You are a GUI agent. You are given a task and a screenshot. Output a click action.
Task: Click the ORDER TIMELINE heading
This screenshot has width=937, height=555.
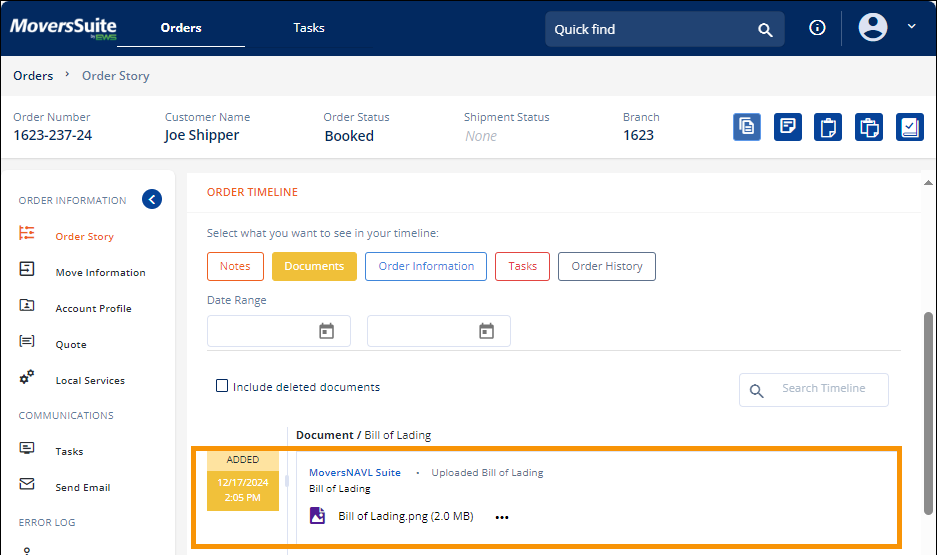click(x=252, y=192)
